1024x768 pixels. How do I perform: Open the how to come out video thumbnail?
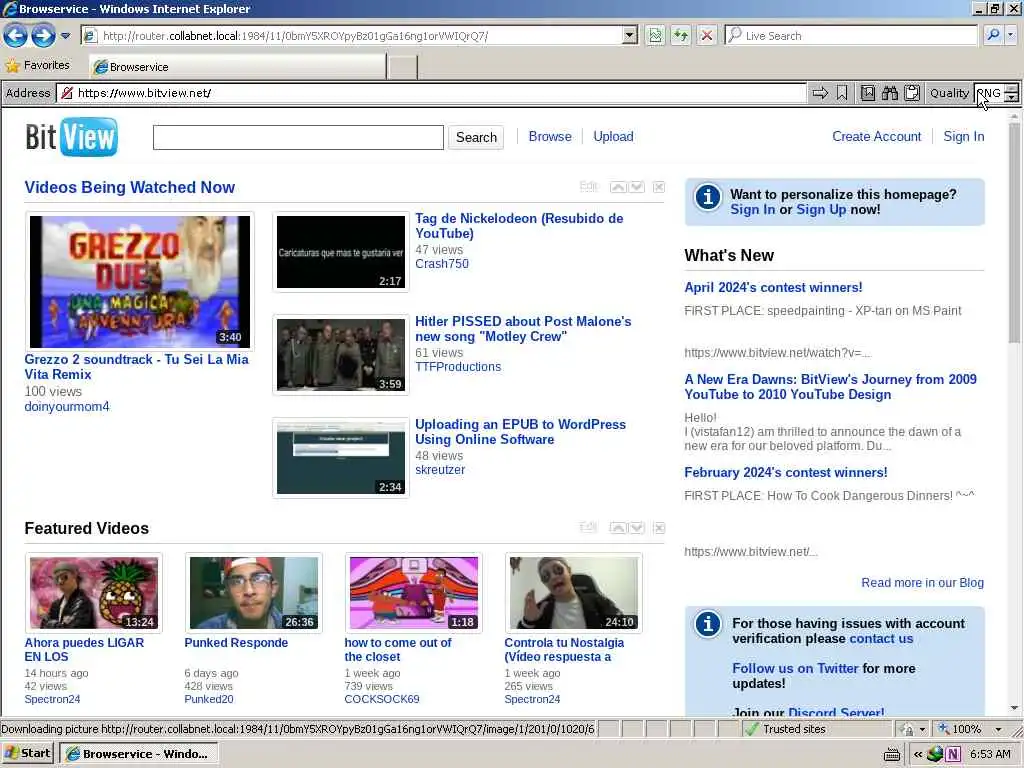pyautogui.click(x=414, y=593)
